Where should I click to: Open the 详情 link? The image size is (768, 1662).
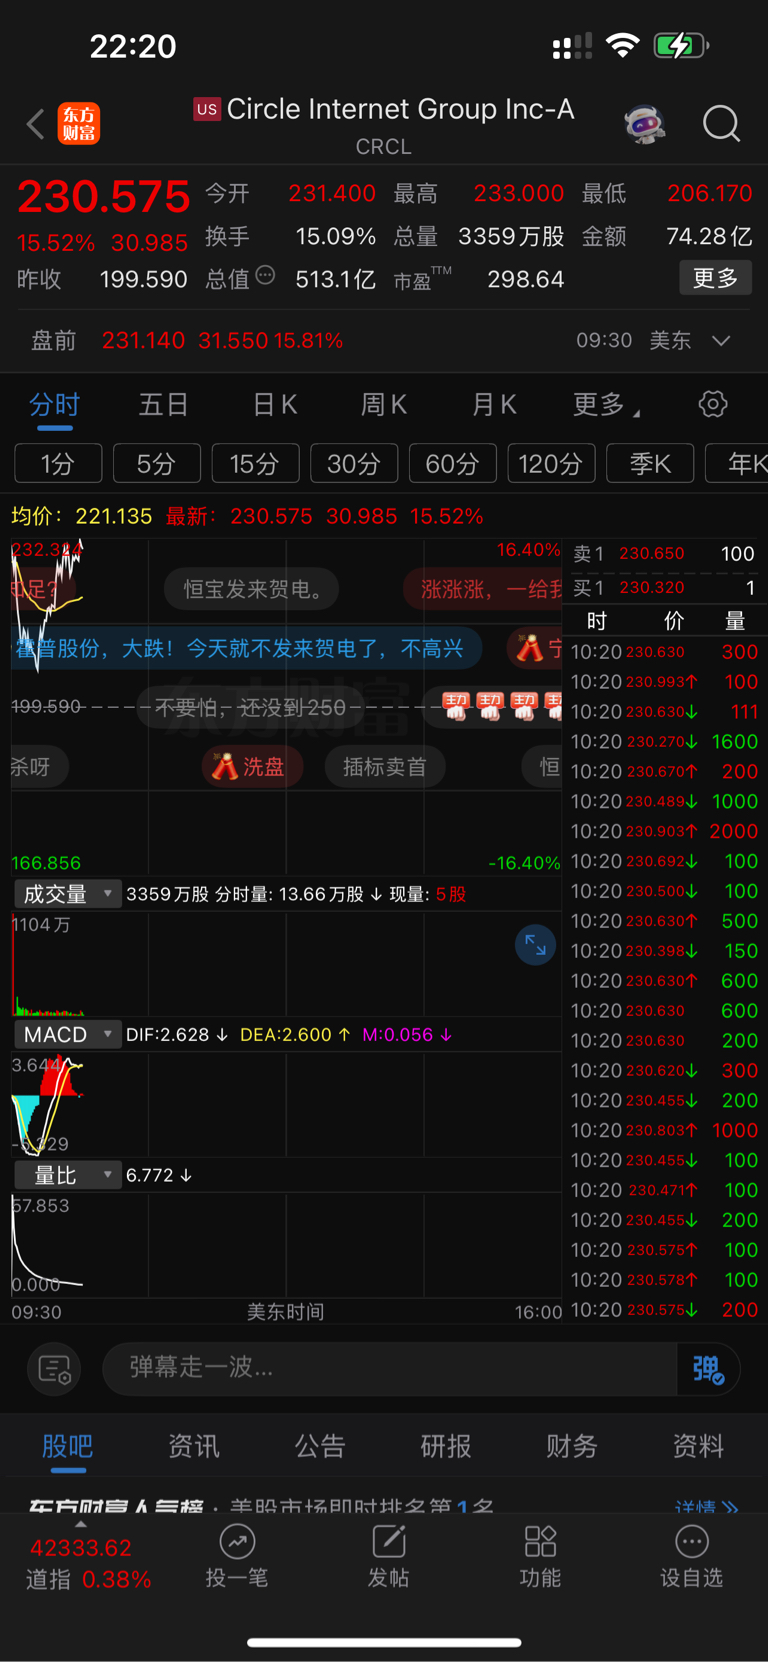tap(706, 1506)
